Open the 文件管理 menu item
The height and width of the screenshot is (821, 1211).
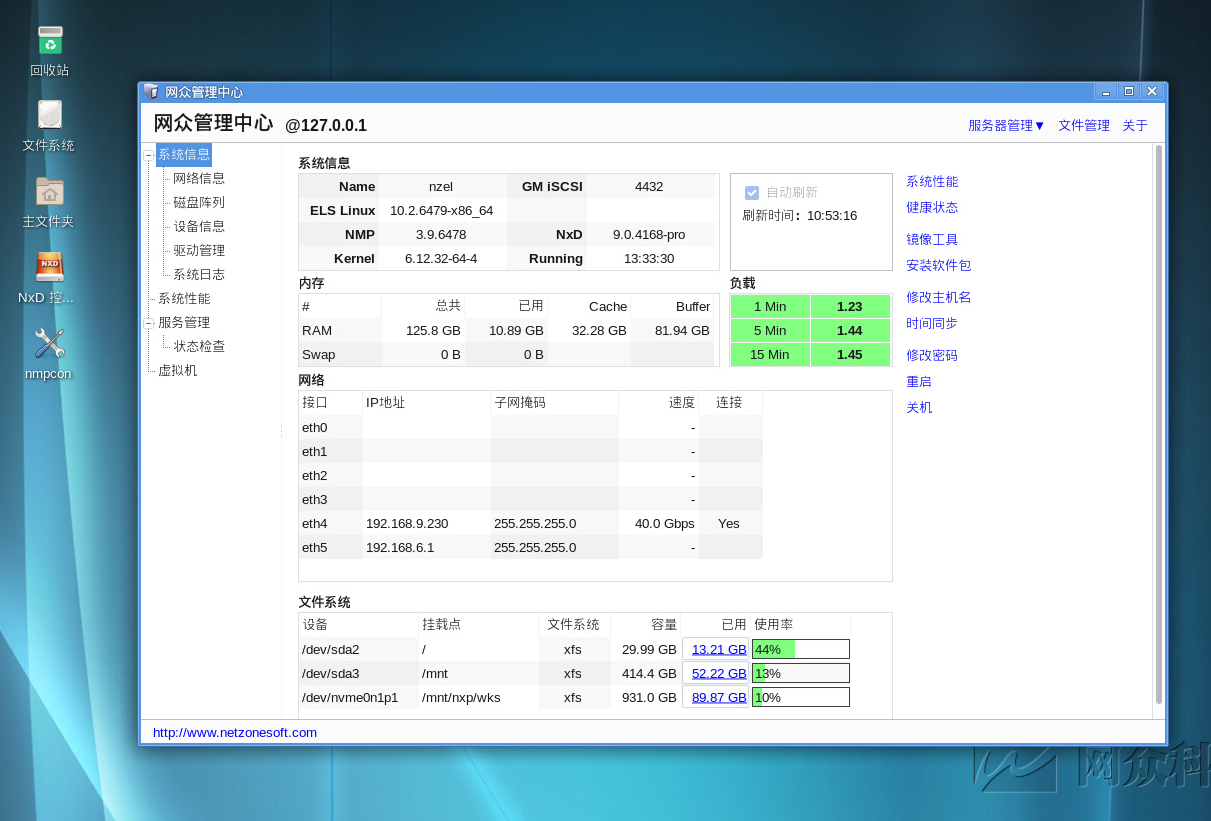tap(1084, 126)
